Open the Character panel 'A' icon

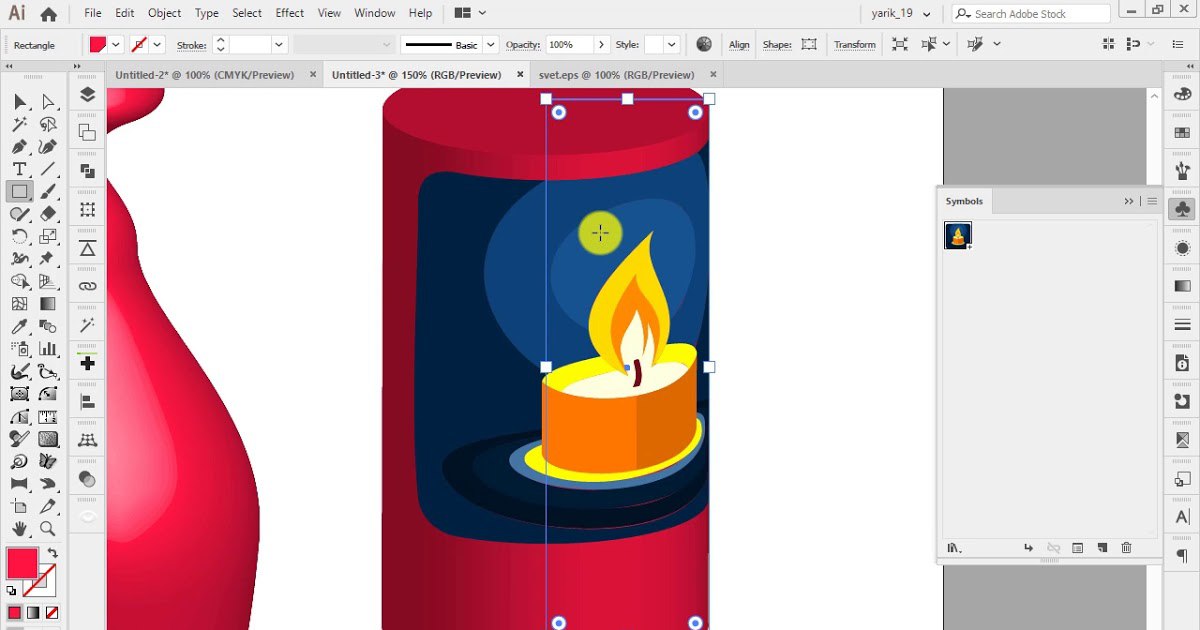(1182, 517)
